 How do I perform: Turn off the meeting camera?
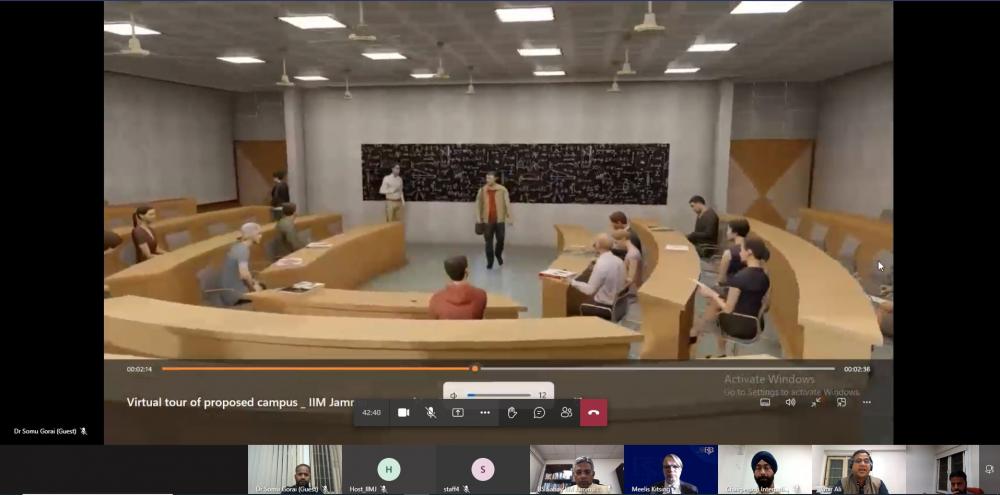tap(404, 412)
